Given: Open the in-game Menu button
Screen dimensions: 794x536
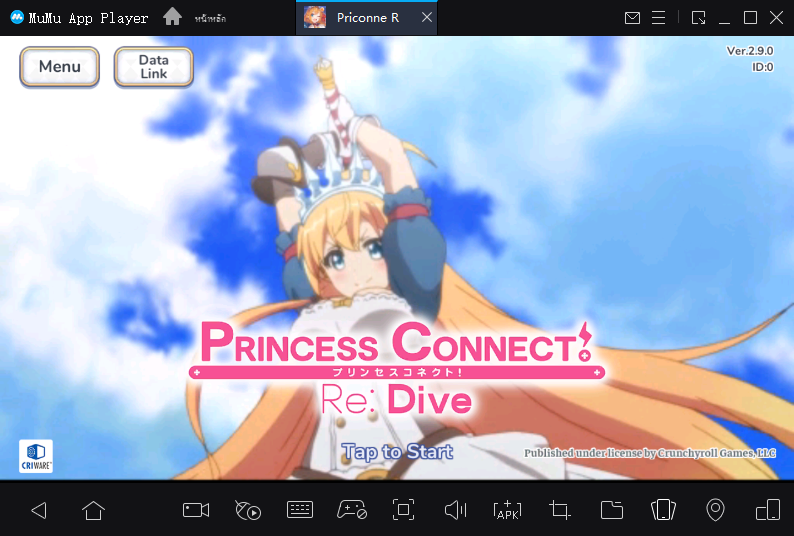Looking at the screenshot, I should point(60,67).
